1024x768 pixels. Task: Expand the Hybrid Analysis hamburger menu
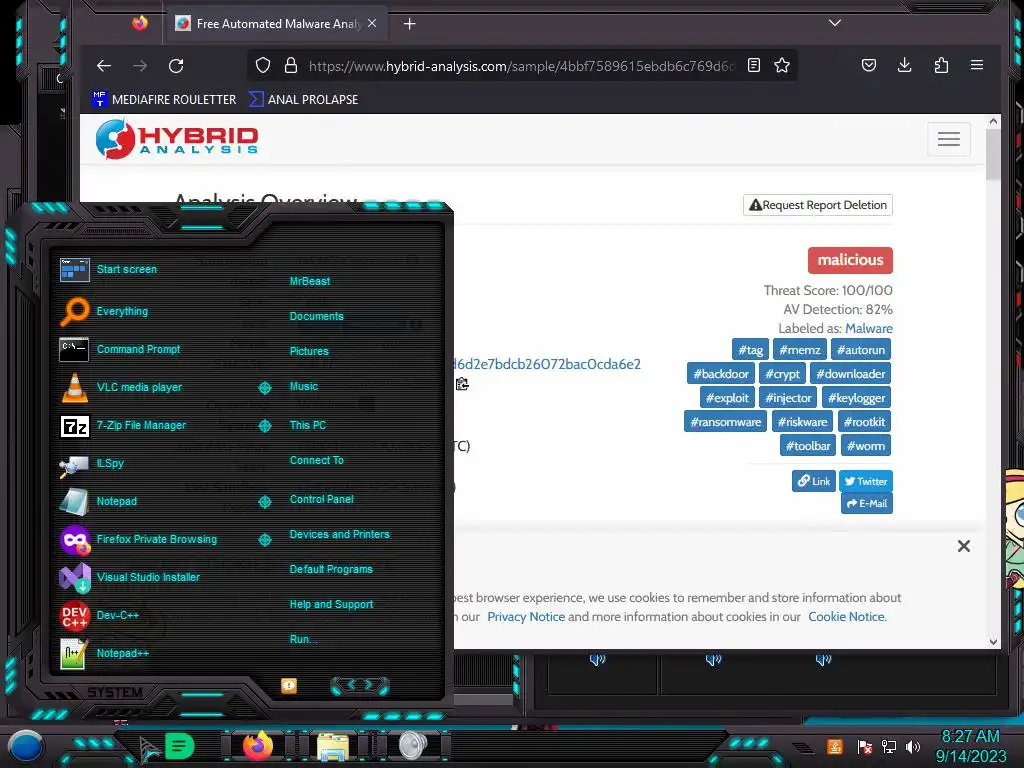pyautogui.click(x=948, y=138)
